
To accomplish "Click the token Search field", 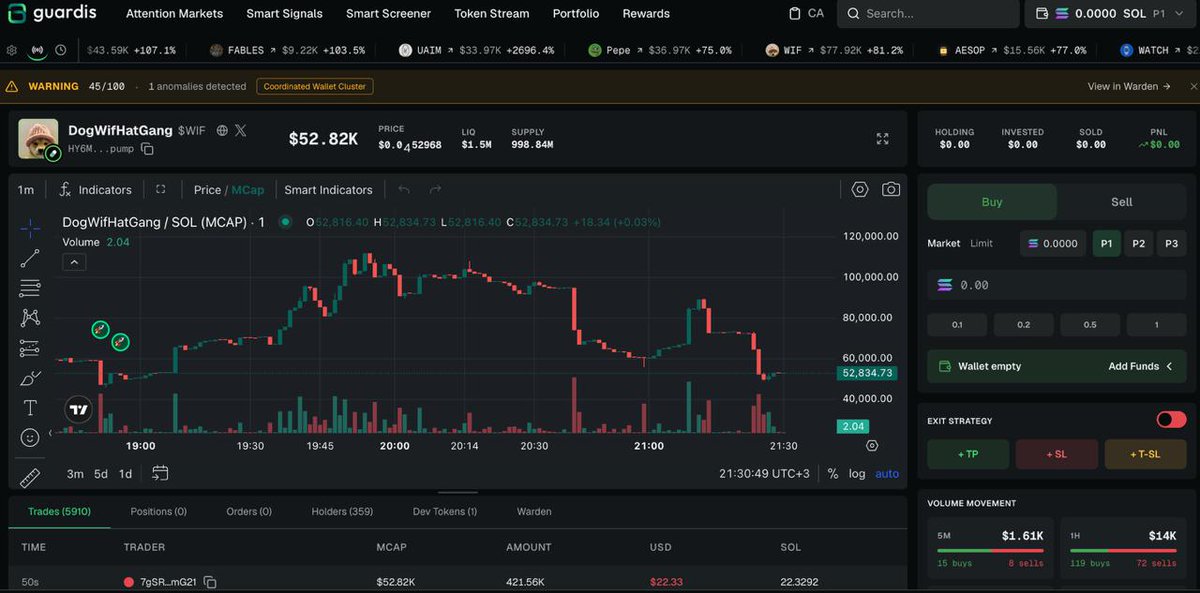I will coord(926,14).
